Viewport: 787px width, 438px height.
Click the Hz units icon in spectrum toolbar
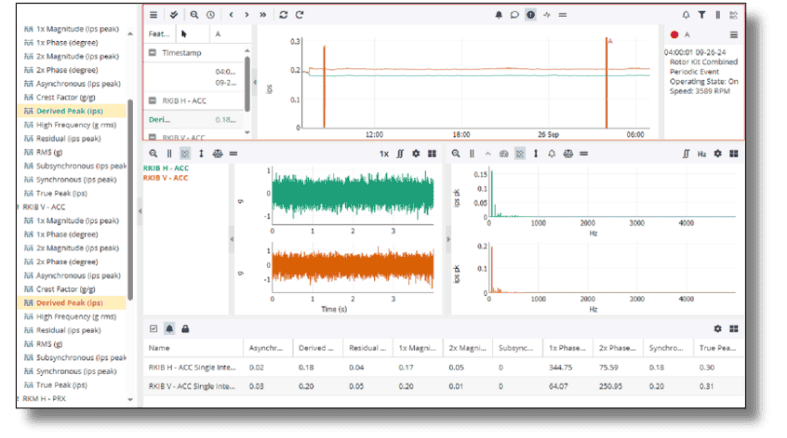click(x=702, y=154)
